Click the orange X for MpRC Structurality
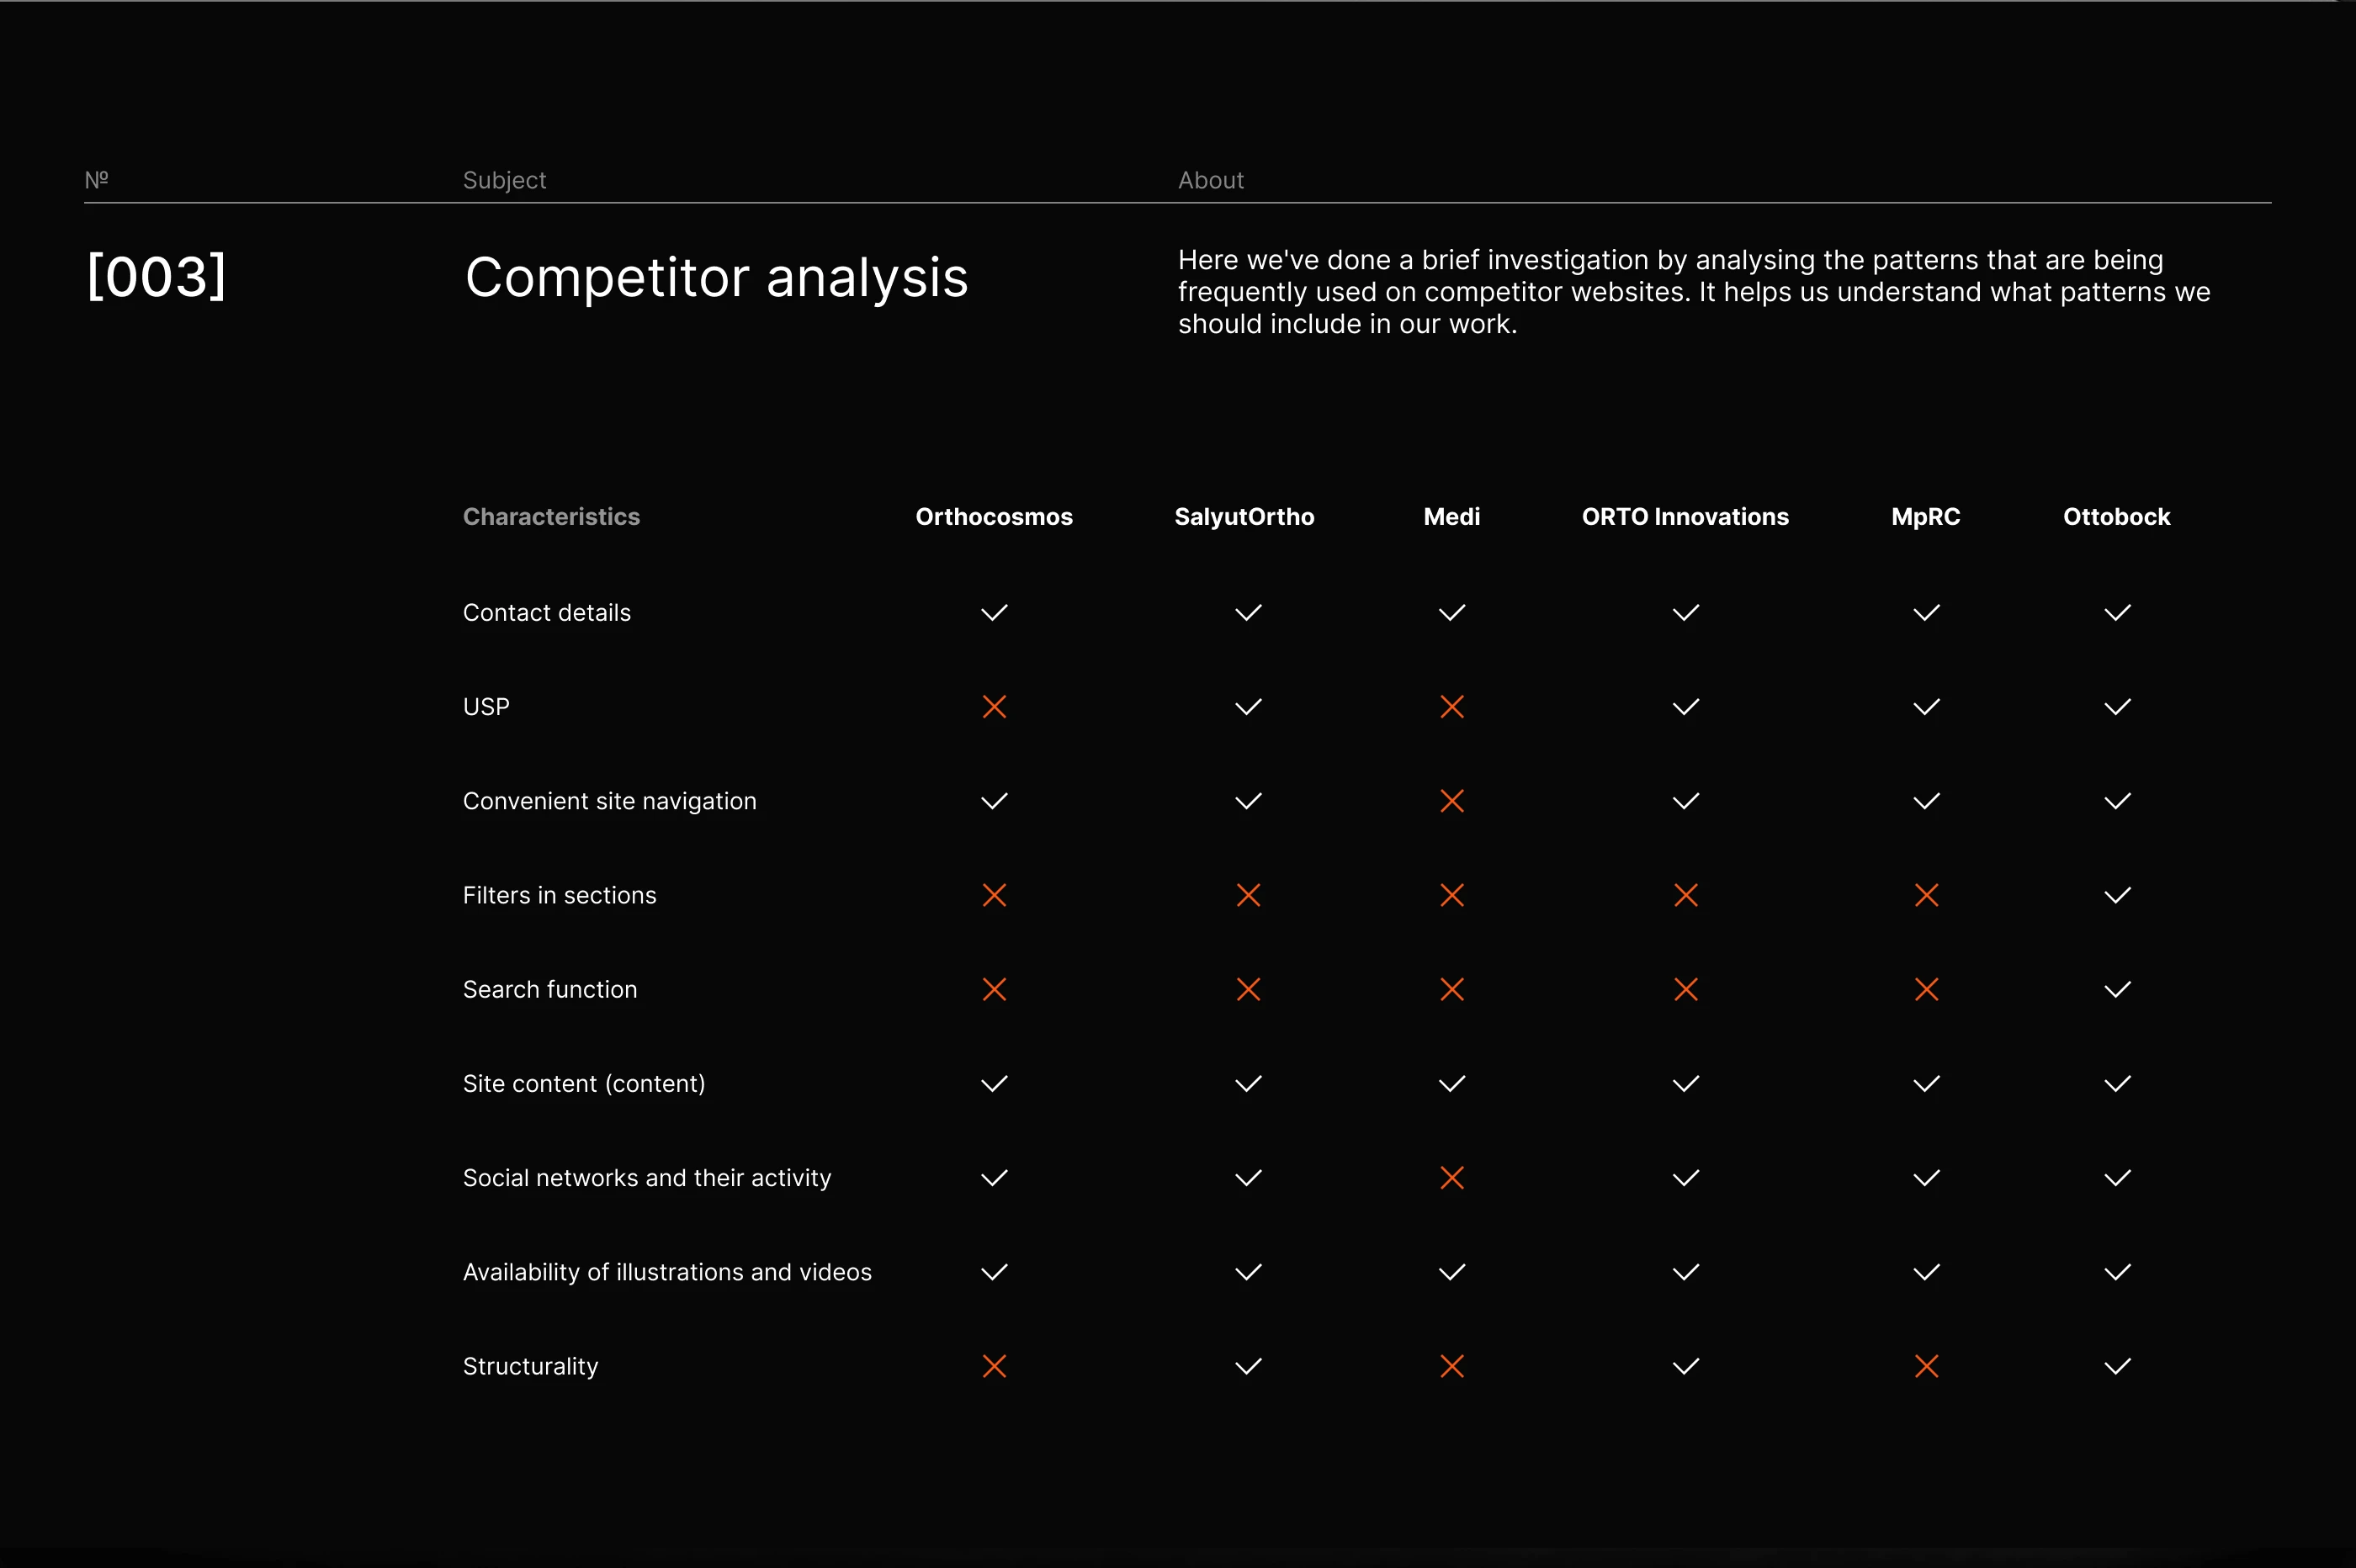Screen dimensions: 2356x1568 coord(1926,1366)
